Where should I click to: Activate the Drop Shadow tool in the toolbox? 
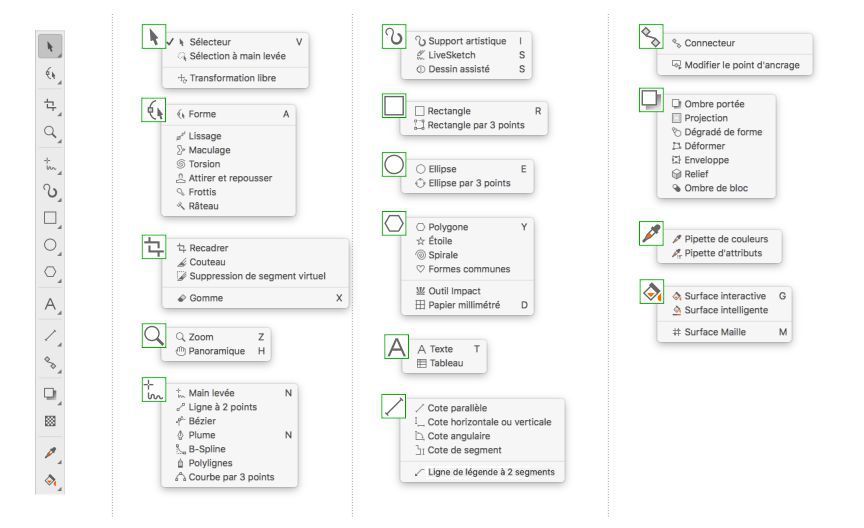click(x=48, y=394)
